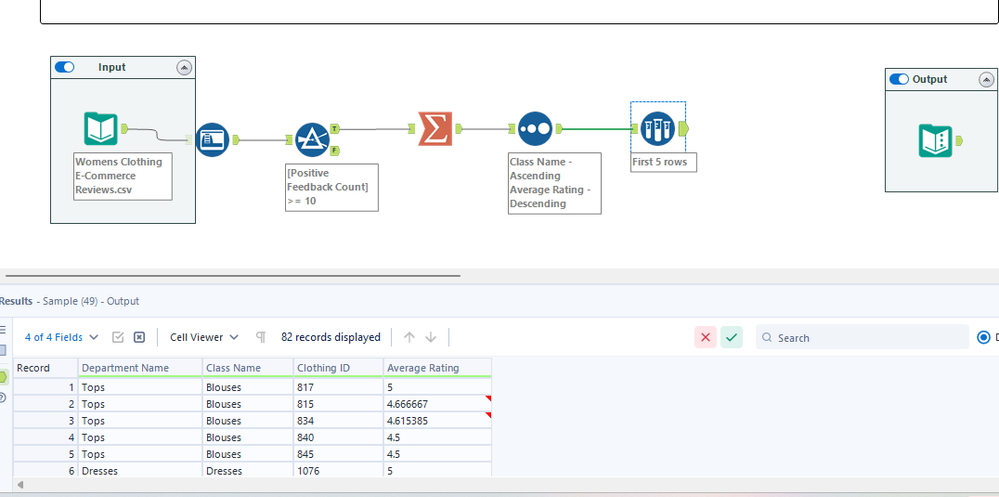Image resolution: width=999 pixels, height=497 pixels.
Task: Click the First 5 rows annotation
Action: tap(663, 162)
